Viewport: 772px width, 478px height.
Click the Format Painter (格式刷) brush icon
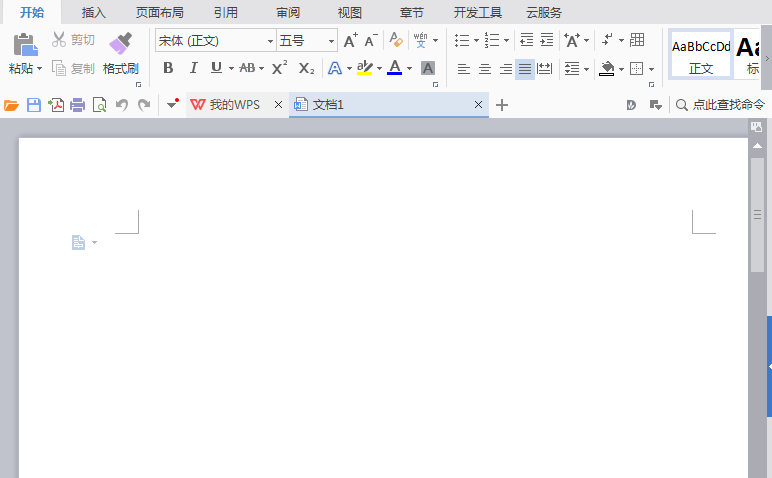coord(120,43)
